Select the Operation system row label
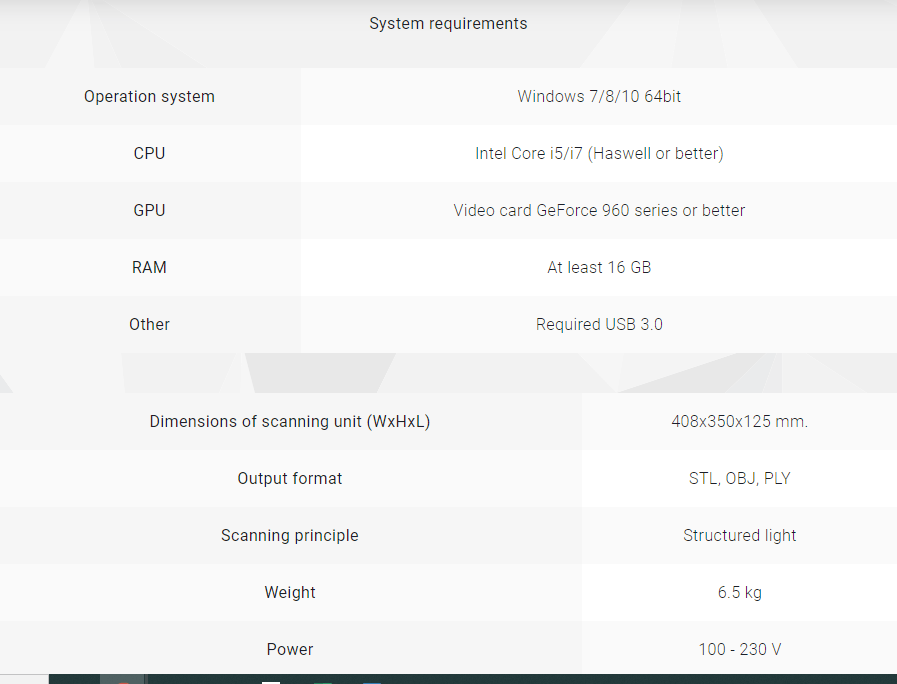897x684 pixels. 149,97
